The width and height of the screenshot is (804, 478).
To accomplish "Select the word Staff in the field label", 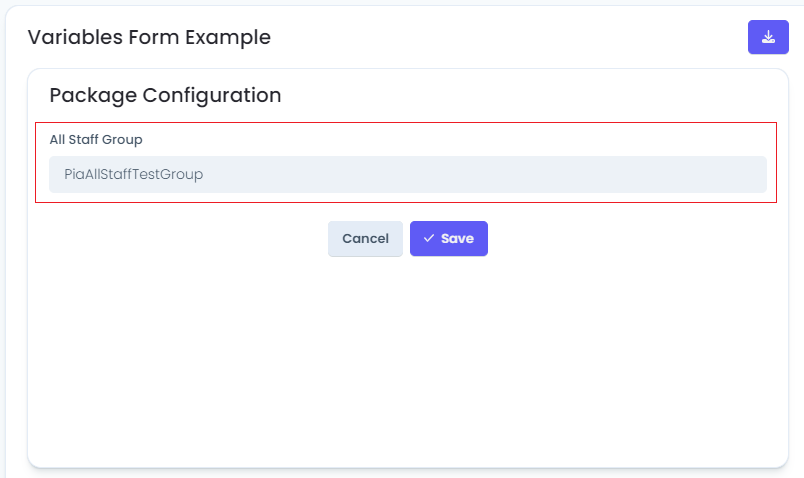I will coord(84,140).
